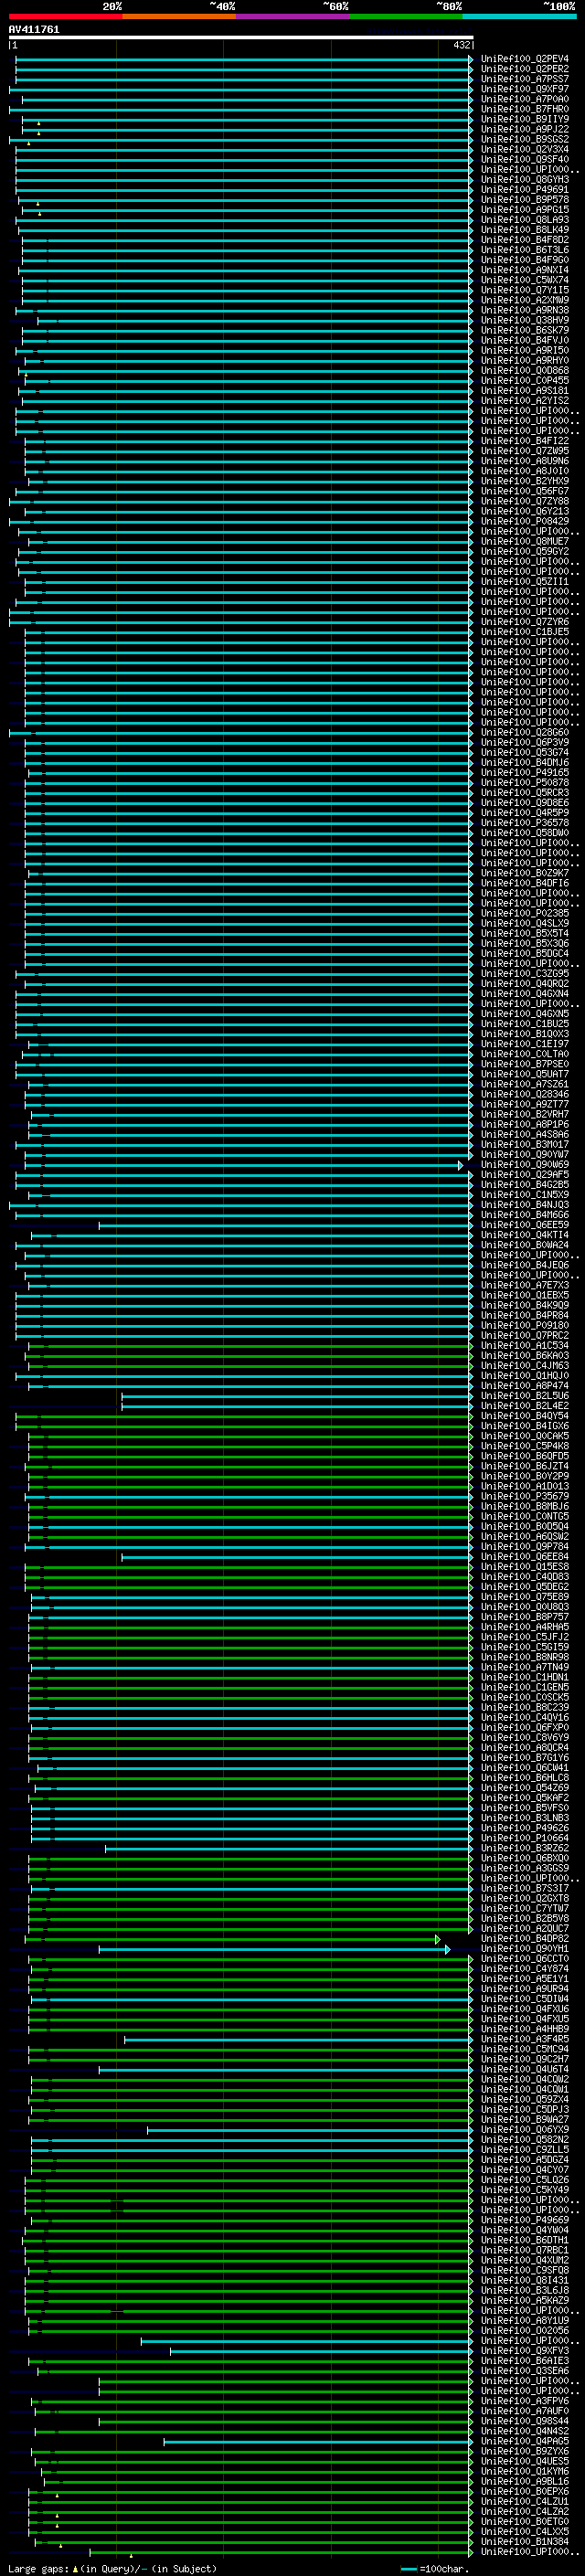Select UniRef100_P36578 hit name
585x2576 pixels.
524,823
